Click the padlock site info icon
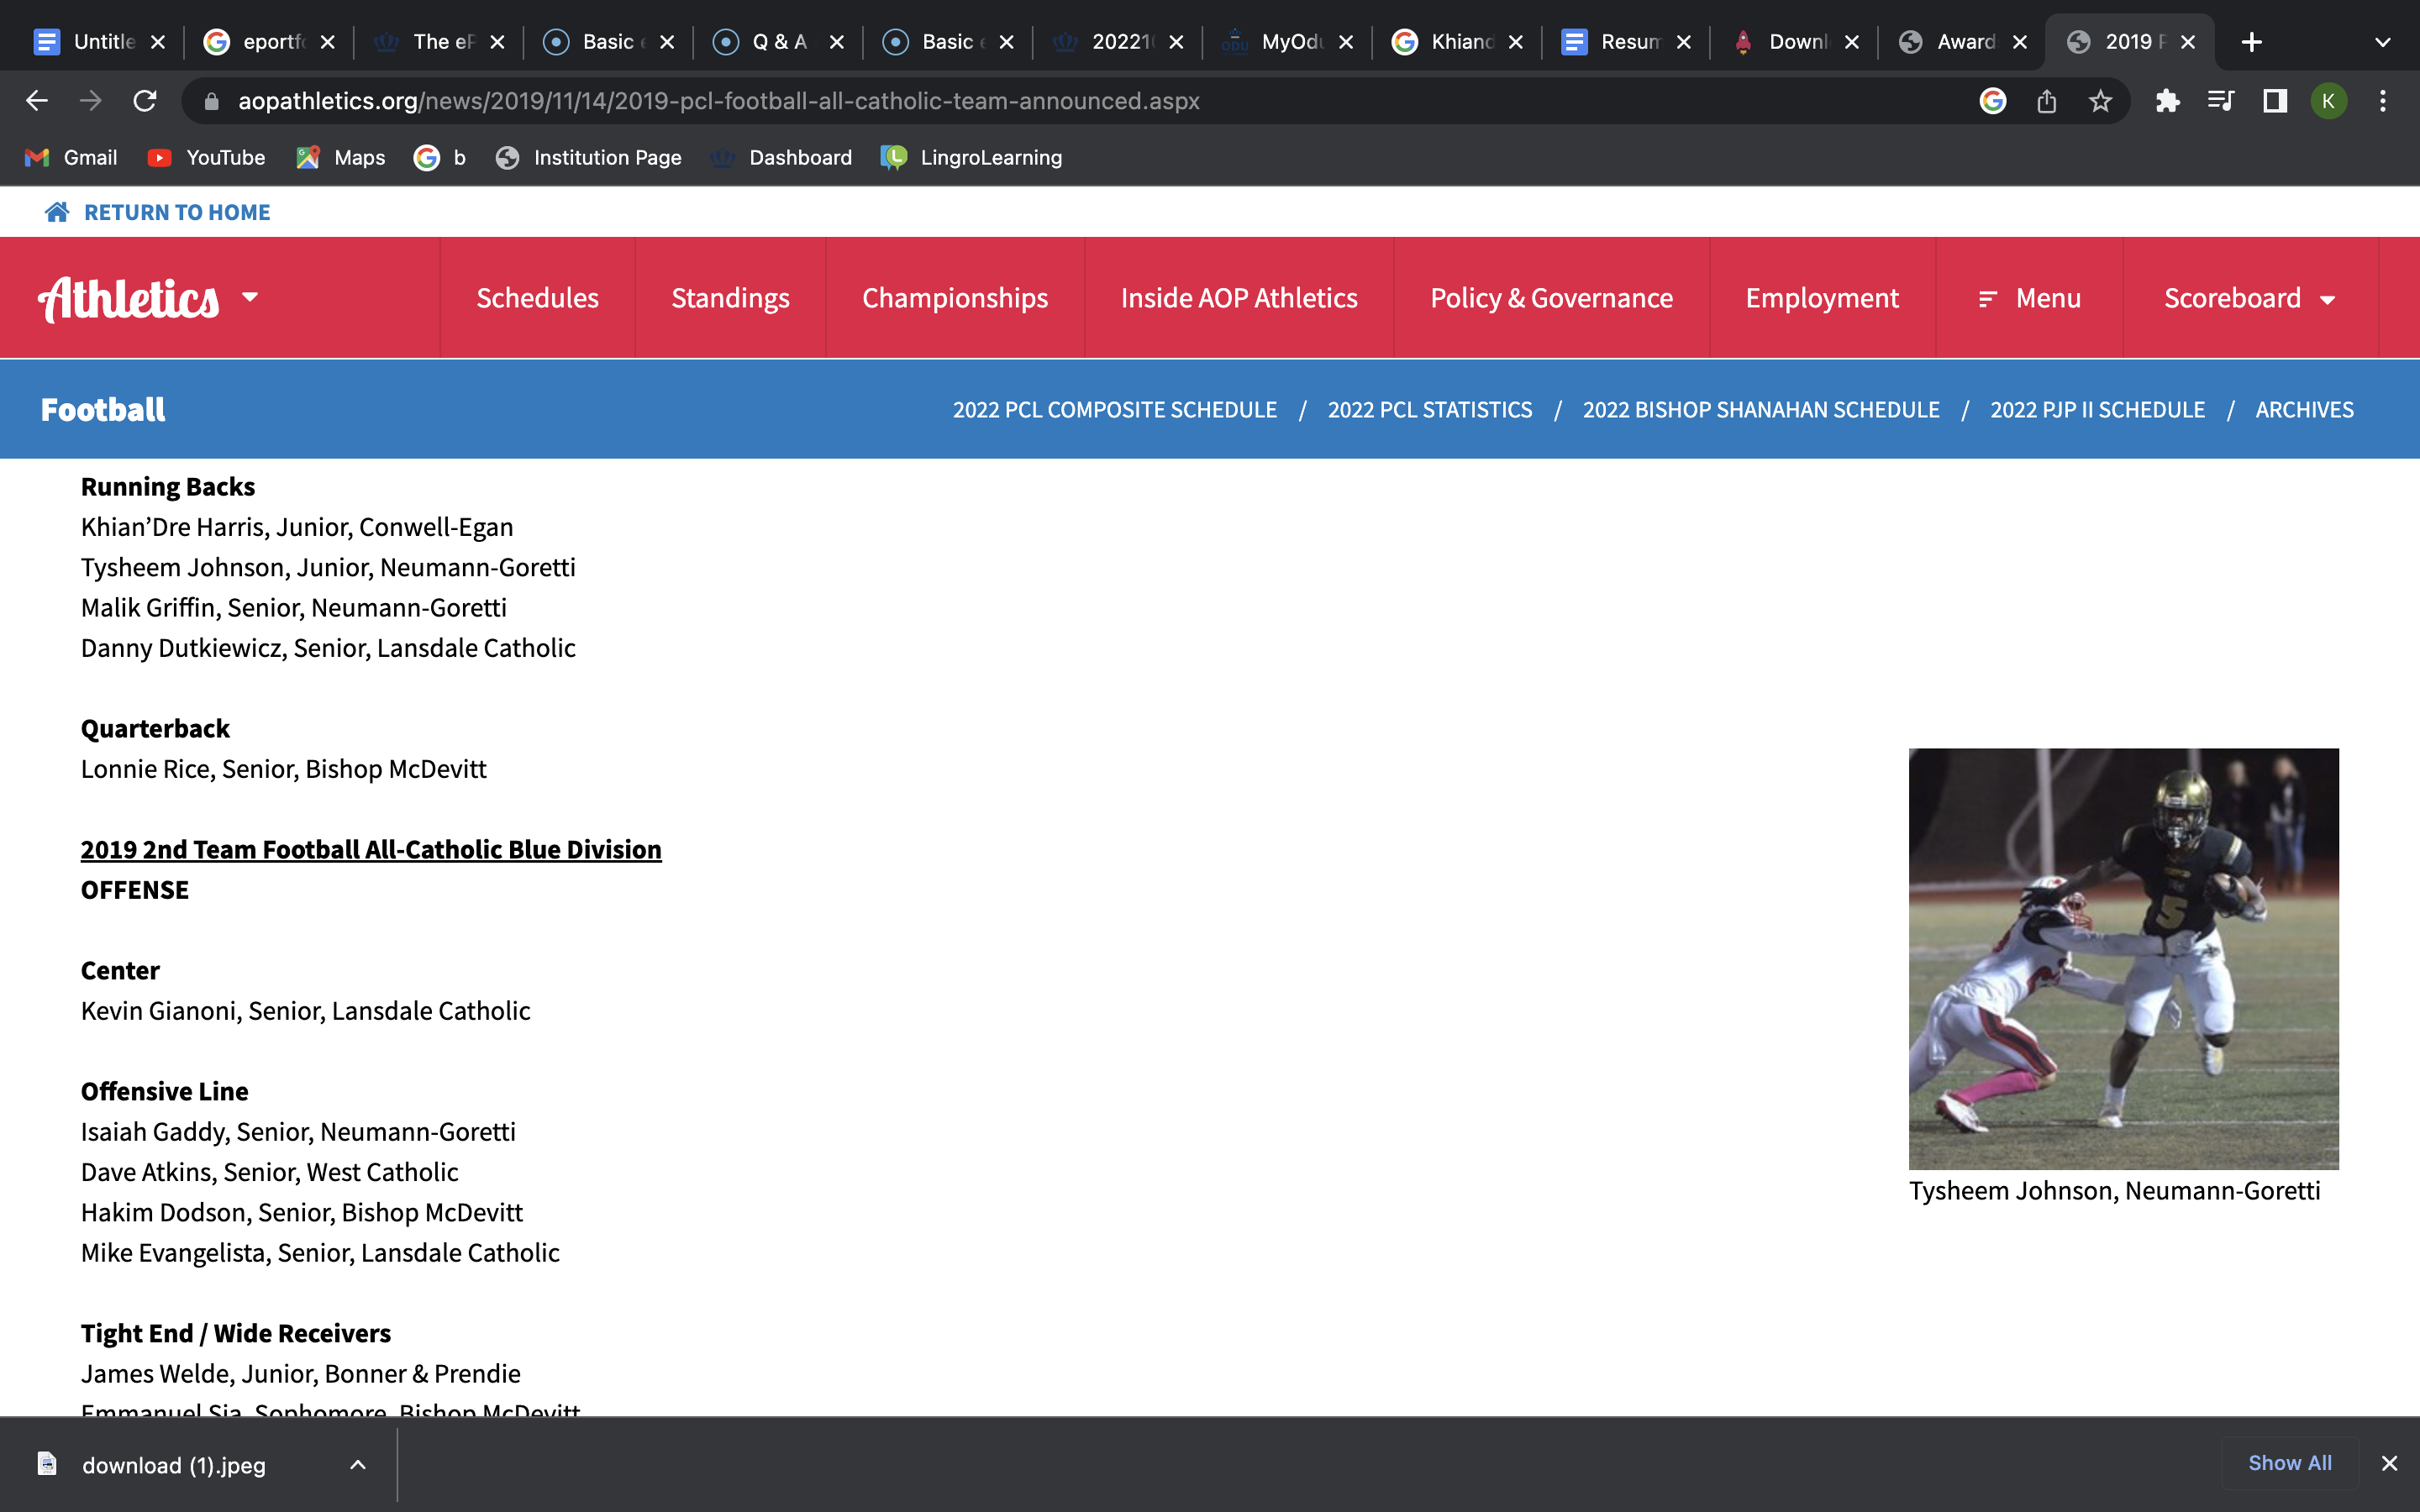 tap(211, 101)
